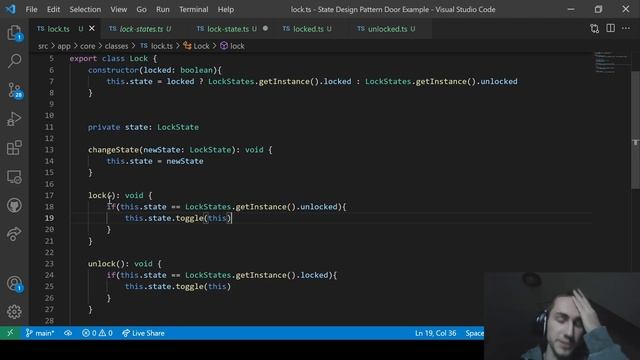Open the Extensions view
This screenshot has width=640, height=360.
14,148
